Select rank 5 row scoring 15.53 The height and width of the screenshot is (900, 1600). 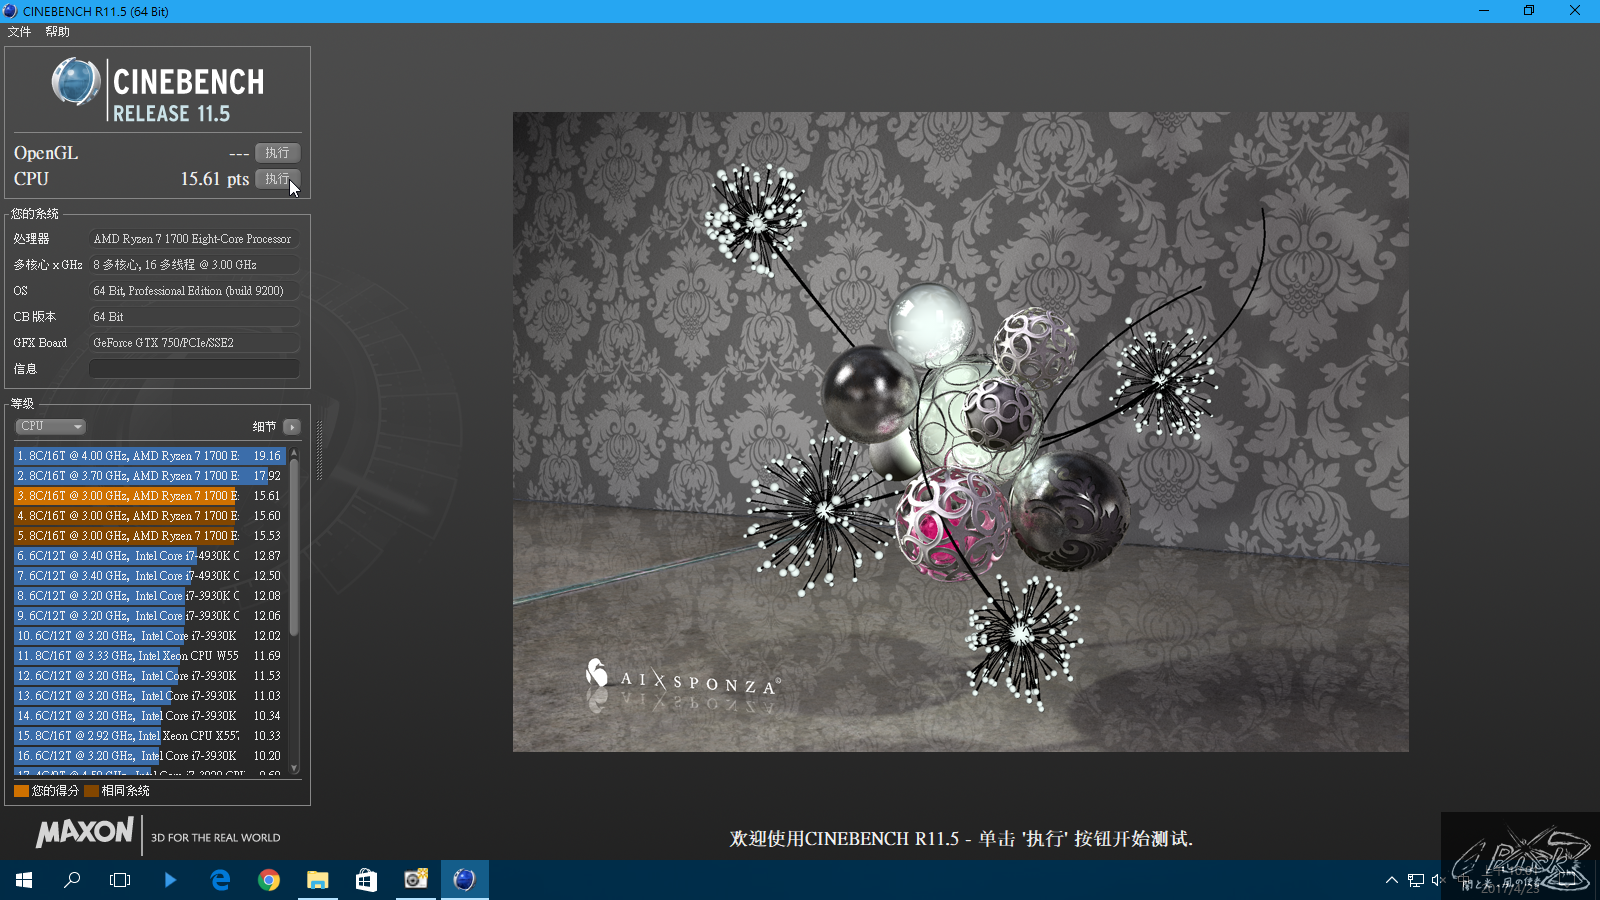pyautogui.click(x=150, y=536)
